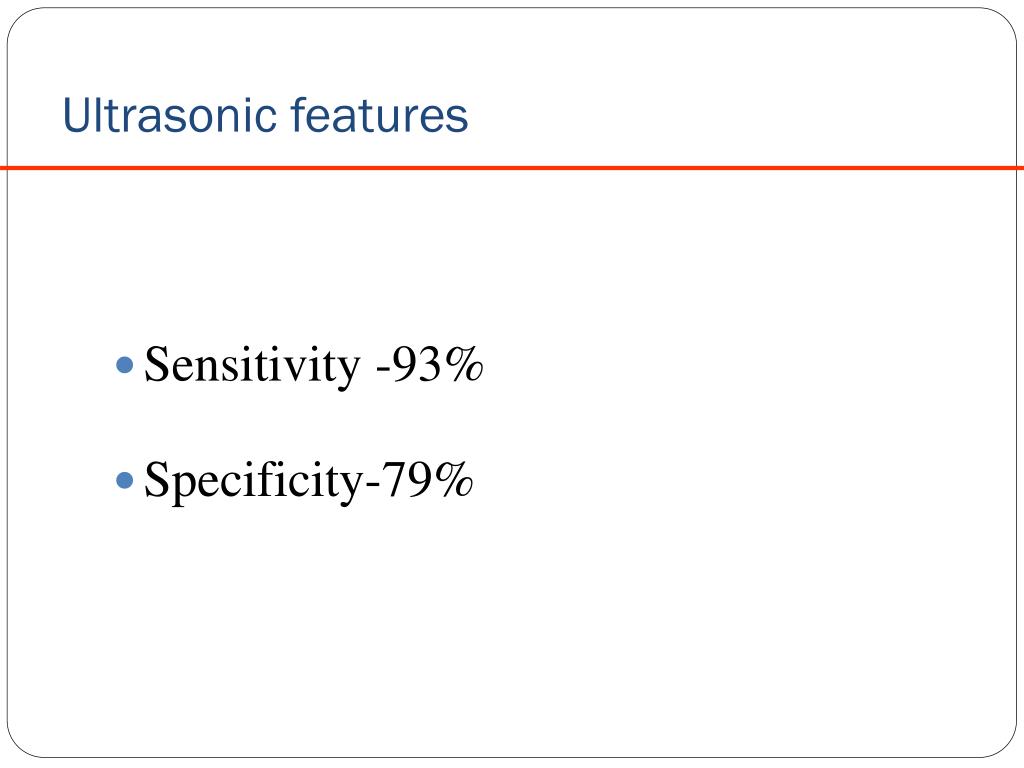Click the blue bullet before Sensitivity
Image resolution: width=1024 pixels, height=768 pixels.
pyautogui.click(x=125, y=364)
